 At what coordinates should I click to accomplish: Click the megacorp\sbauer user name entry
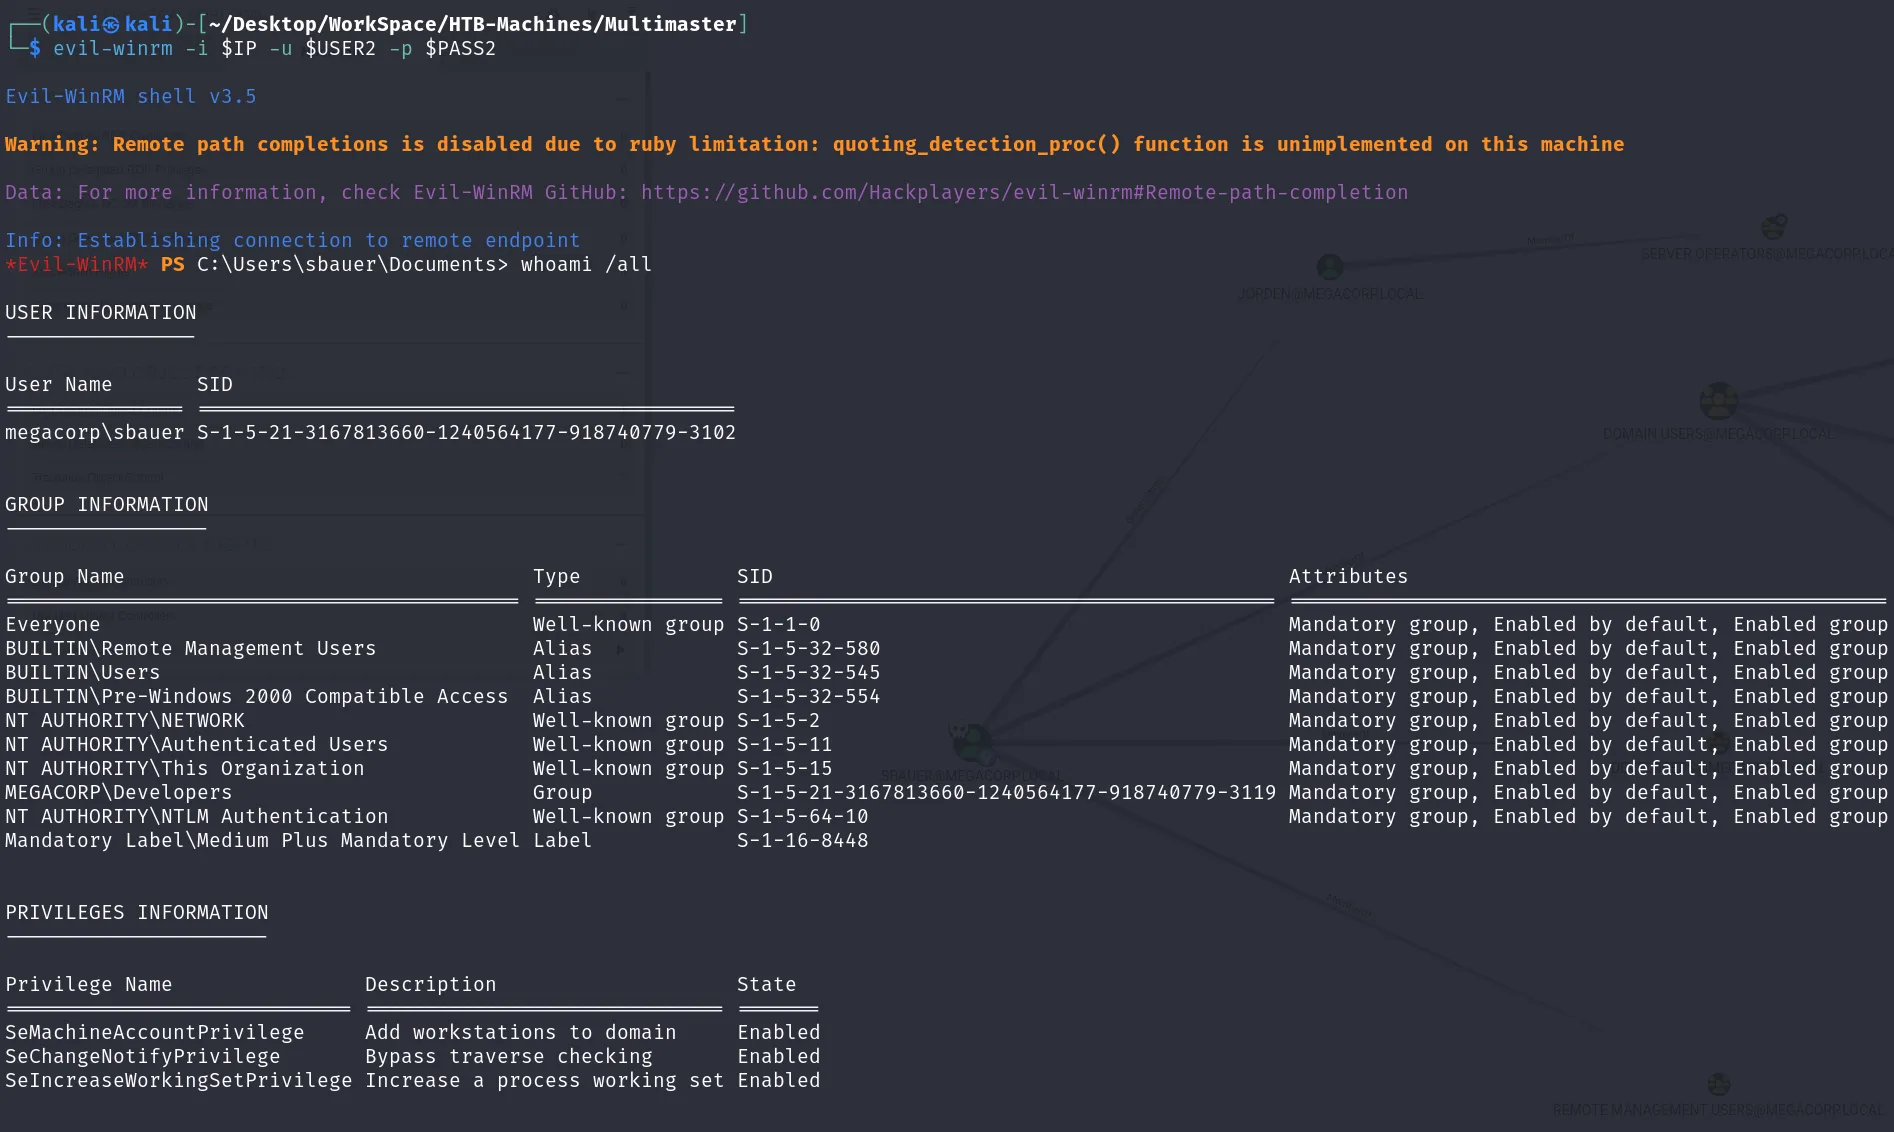click(x=95, y=432)
